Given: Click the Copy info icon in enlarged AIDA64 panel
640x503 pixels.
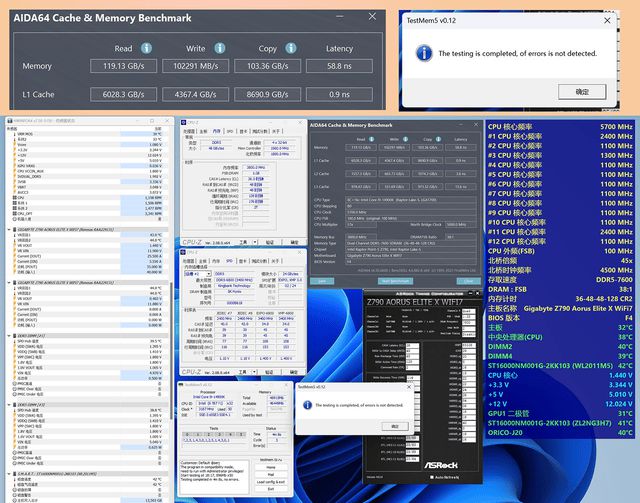Looking at the screenshot, I should [291, 48].
